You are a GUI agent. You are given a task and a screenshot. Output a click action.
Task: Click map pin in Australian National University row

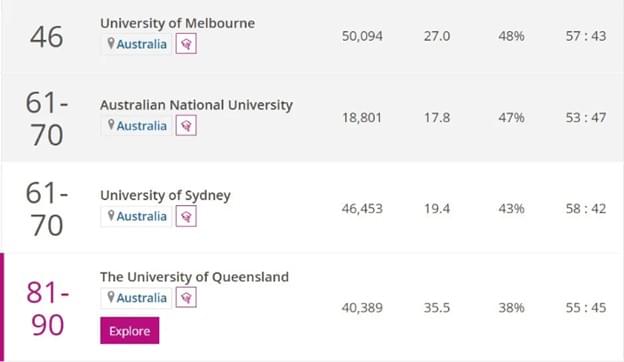[111, 125]
